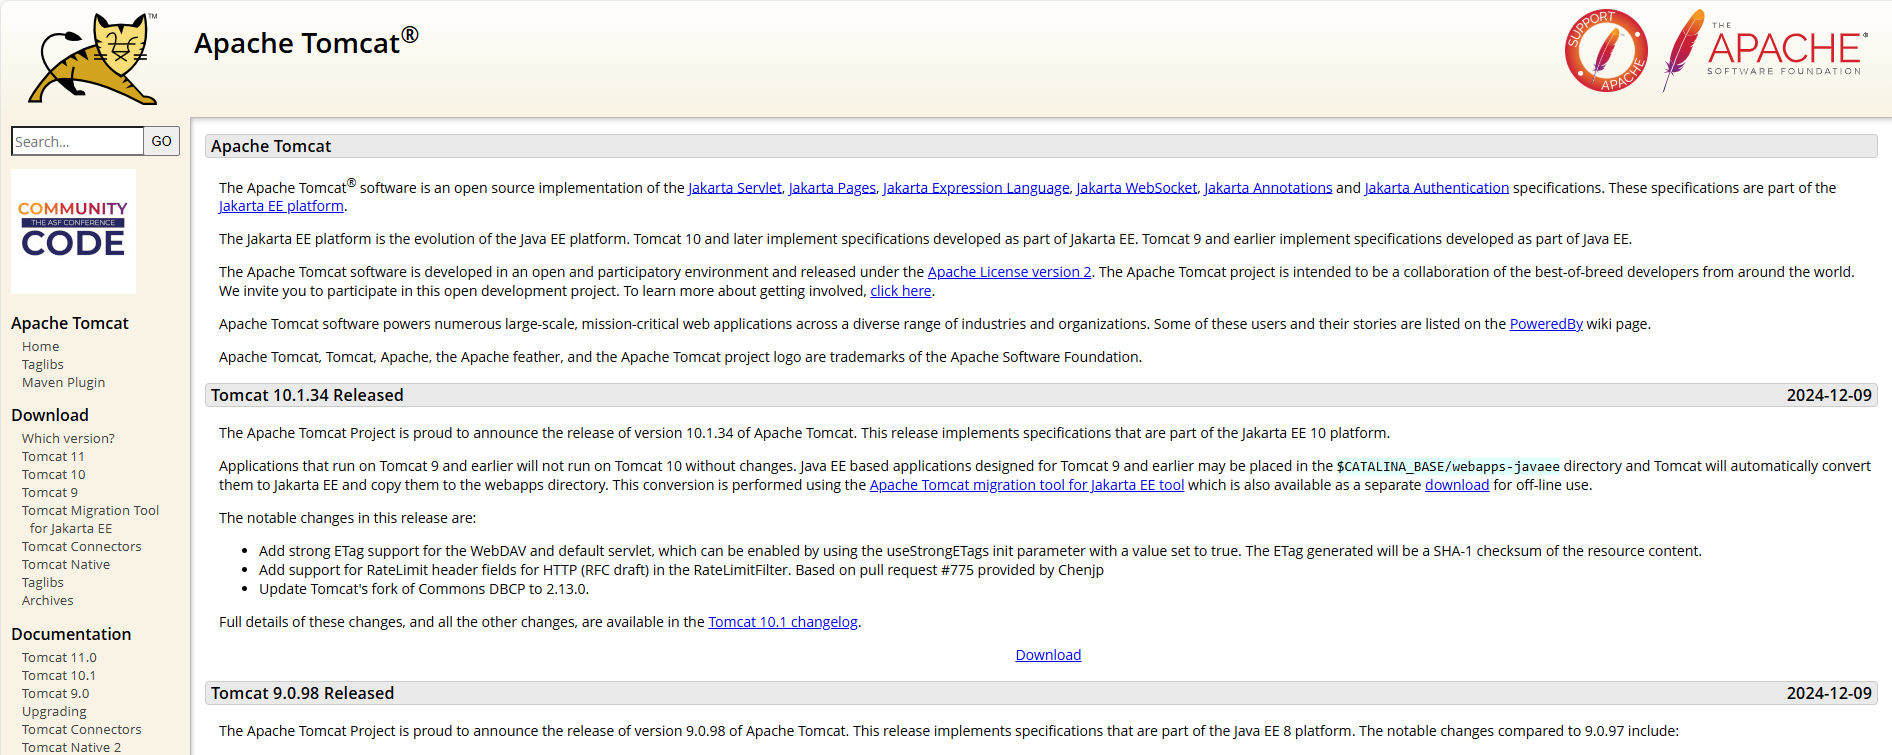Follow the Jakarta Servlet link

pos(735,187)
